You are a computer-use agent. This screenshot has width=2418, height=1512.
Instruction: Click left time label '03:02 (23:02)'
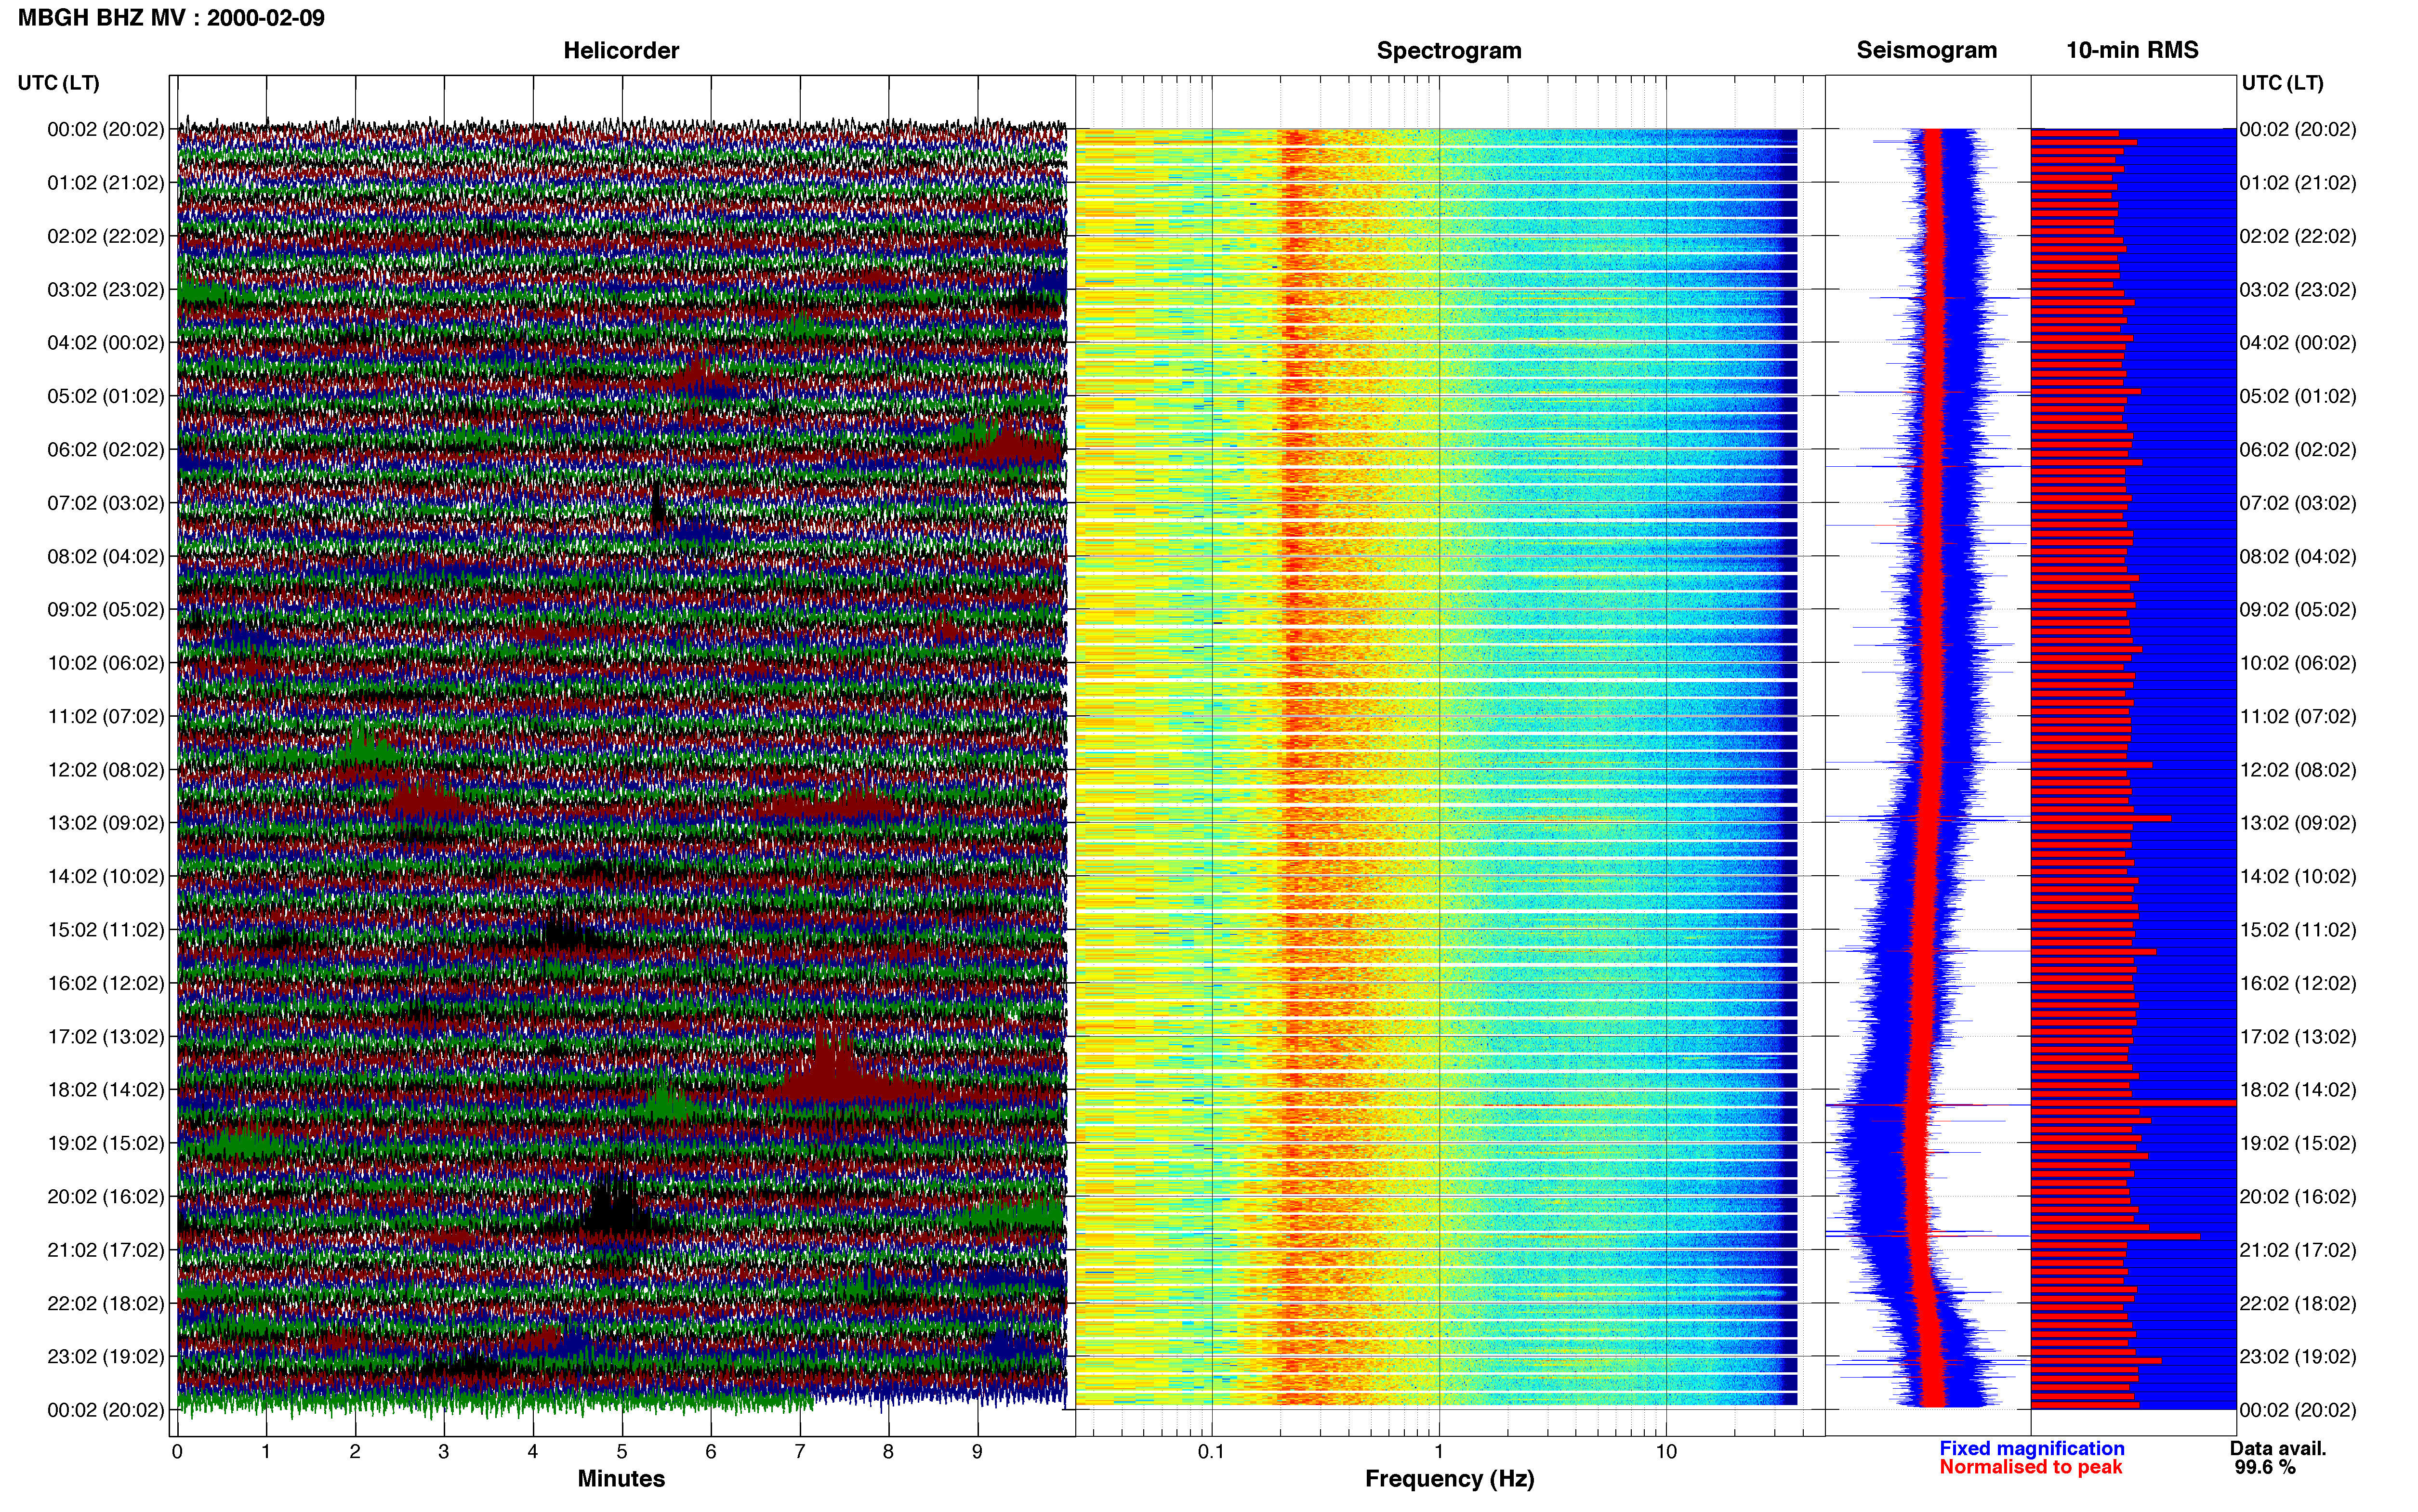[x=106, y=290]
